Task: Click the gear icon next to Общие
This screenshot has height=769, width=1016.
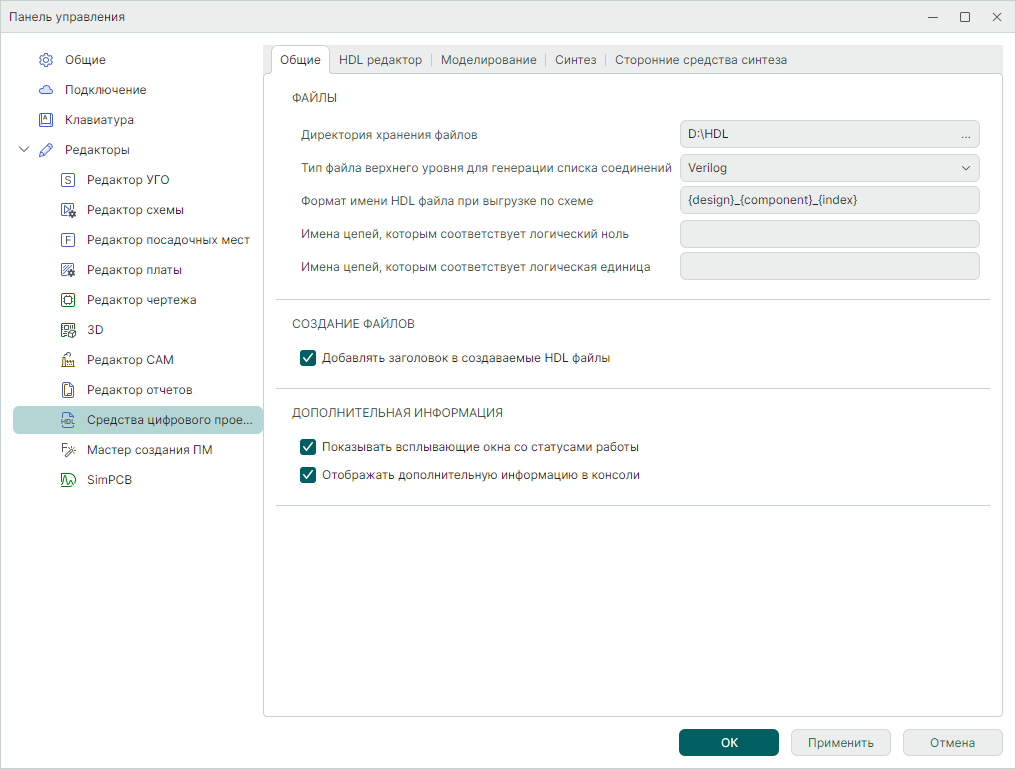Action: (x=46, y=60)
